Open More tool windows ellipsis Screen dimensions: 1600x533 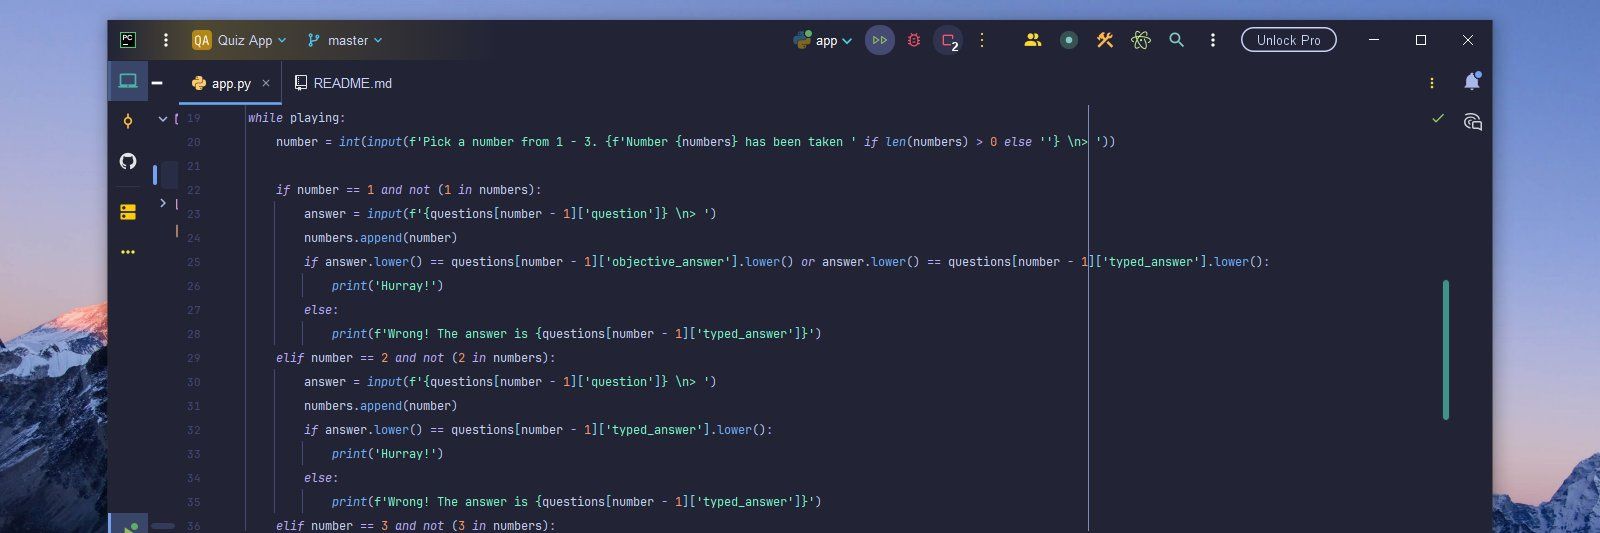click(x=128, y=252)
